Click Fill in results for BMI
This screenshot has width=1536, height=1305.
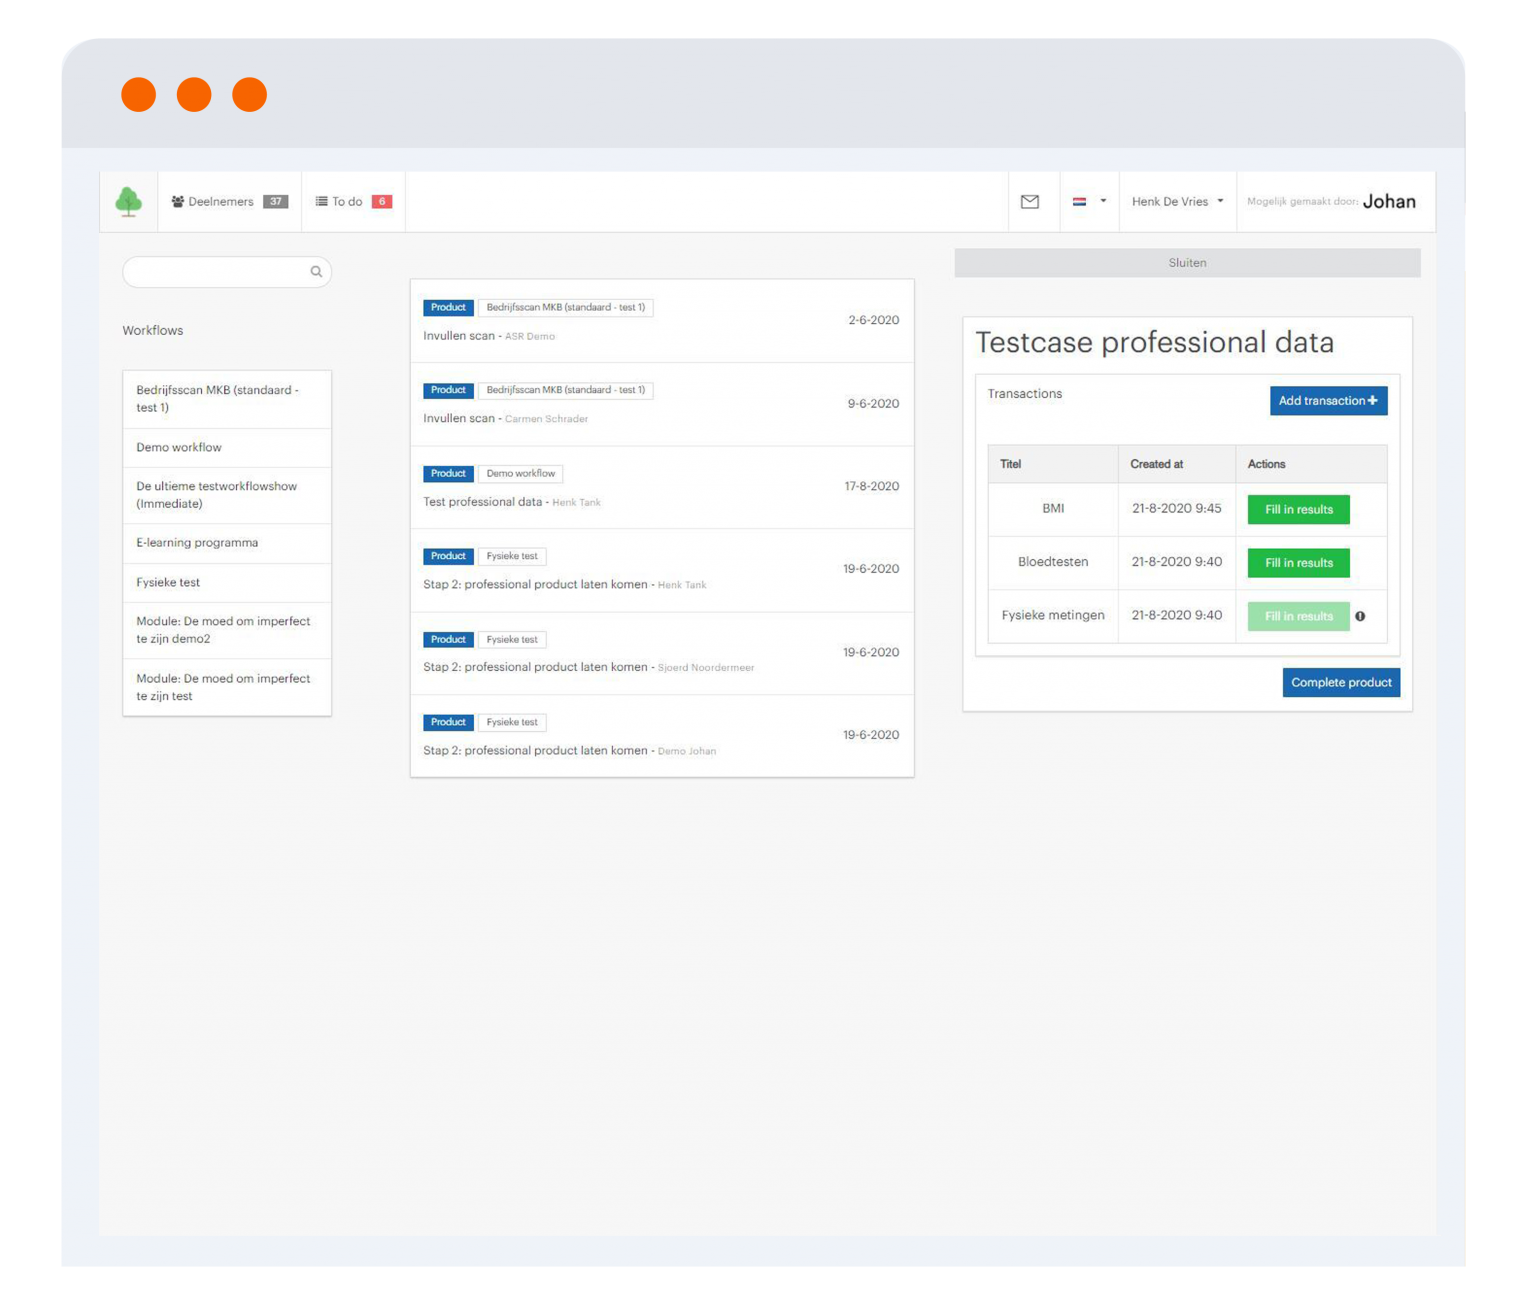click(1297, 509)
